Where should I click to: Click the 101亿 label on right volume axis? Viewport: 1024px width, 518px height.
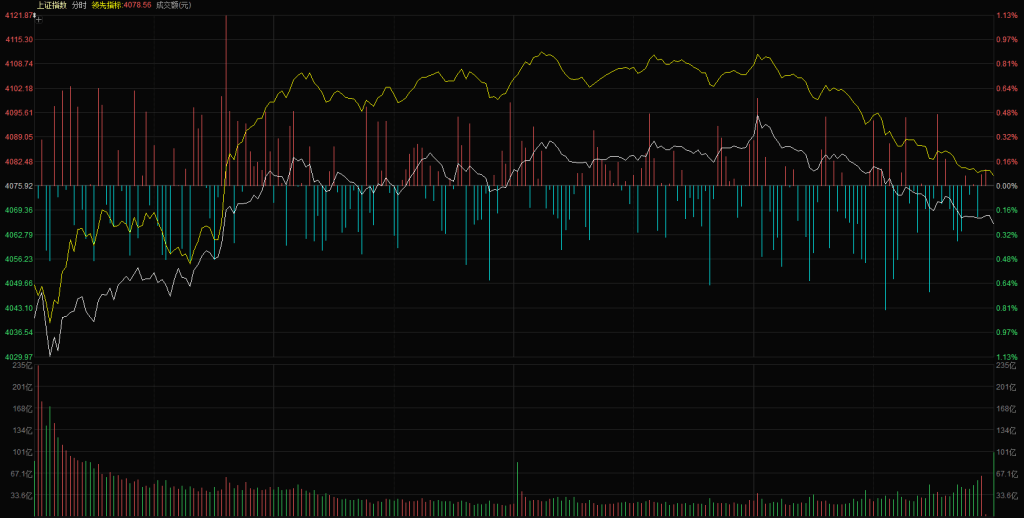point(1007,452)
